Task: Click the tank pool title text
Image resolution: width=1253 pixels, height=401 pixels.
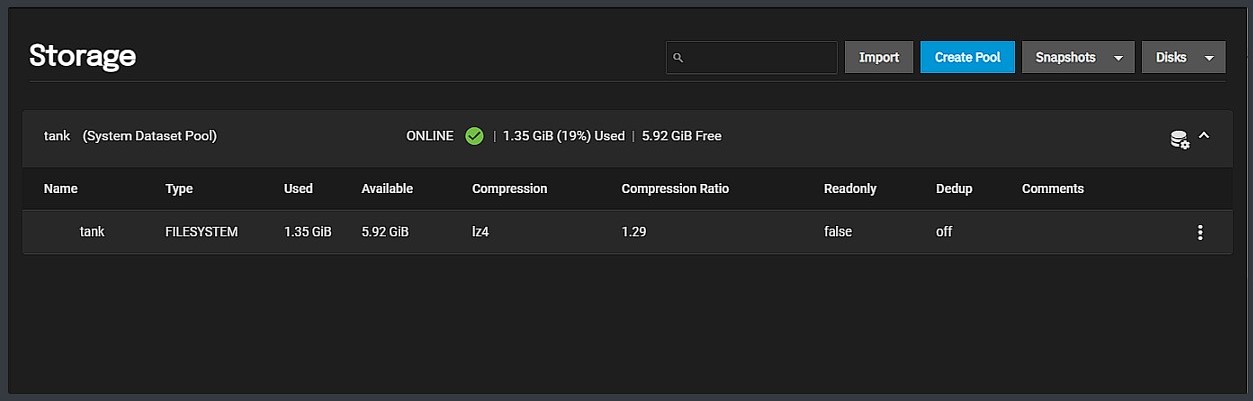Action: click(x=57, y=136)
